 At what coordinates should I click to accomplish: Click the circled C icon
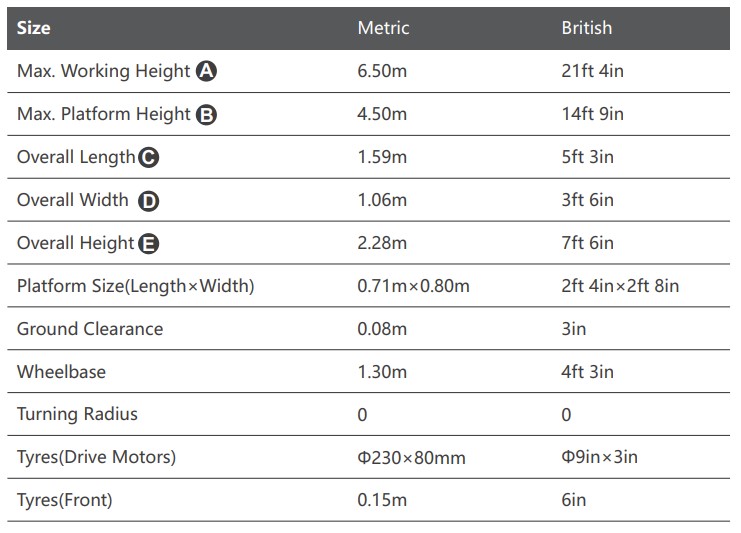tap(148, 158)
